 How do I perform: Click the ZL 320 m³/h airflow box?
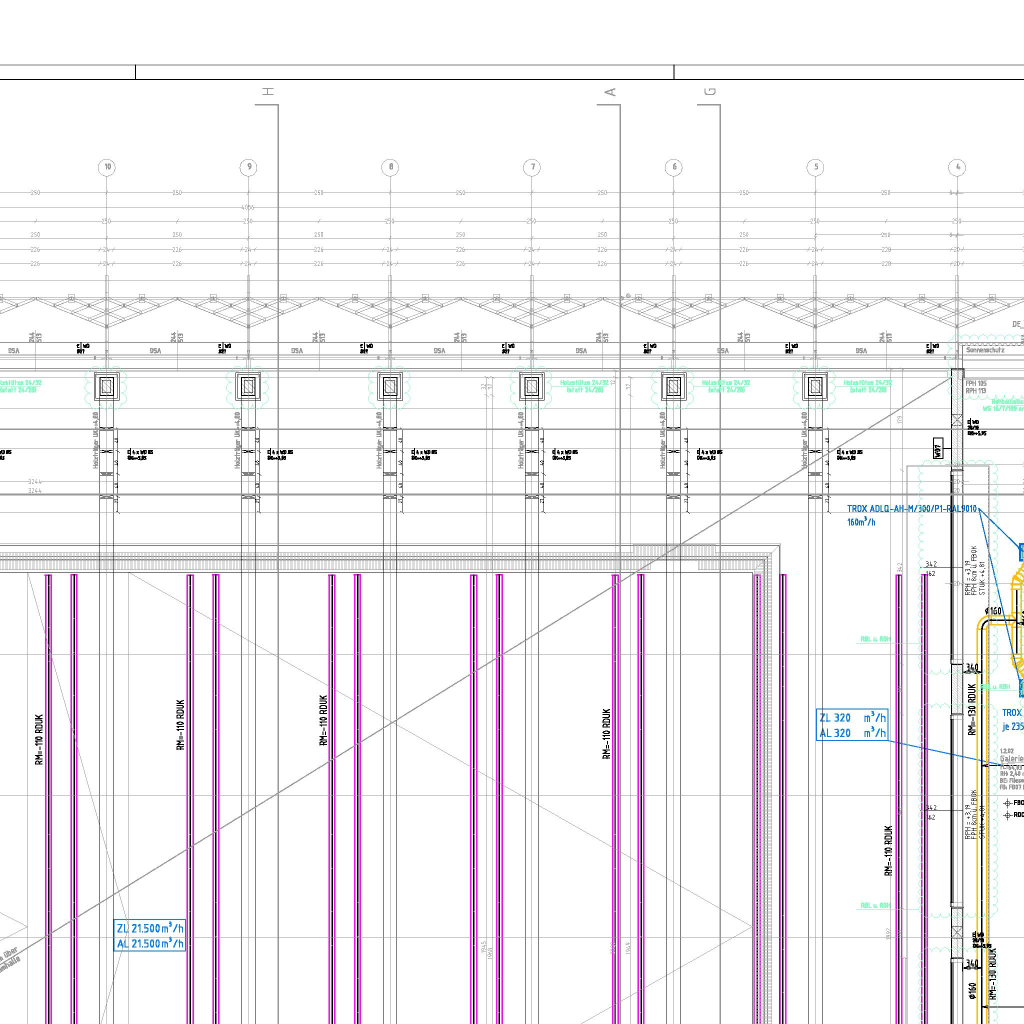tap(853, 725)
